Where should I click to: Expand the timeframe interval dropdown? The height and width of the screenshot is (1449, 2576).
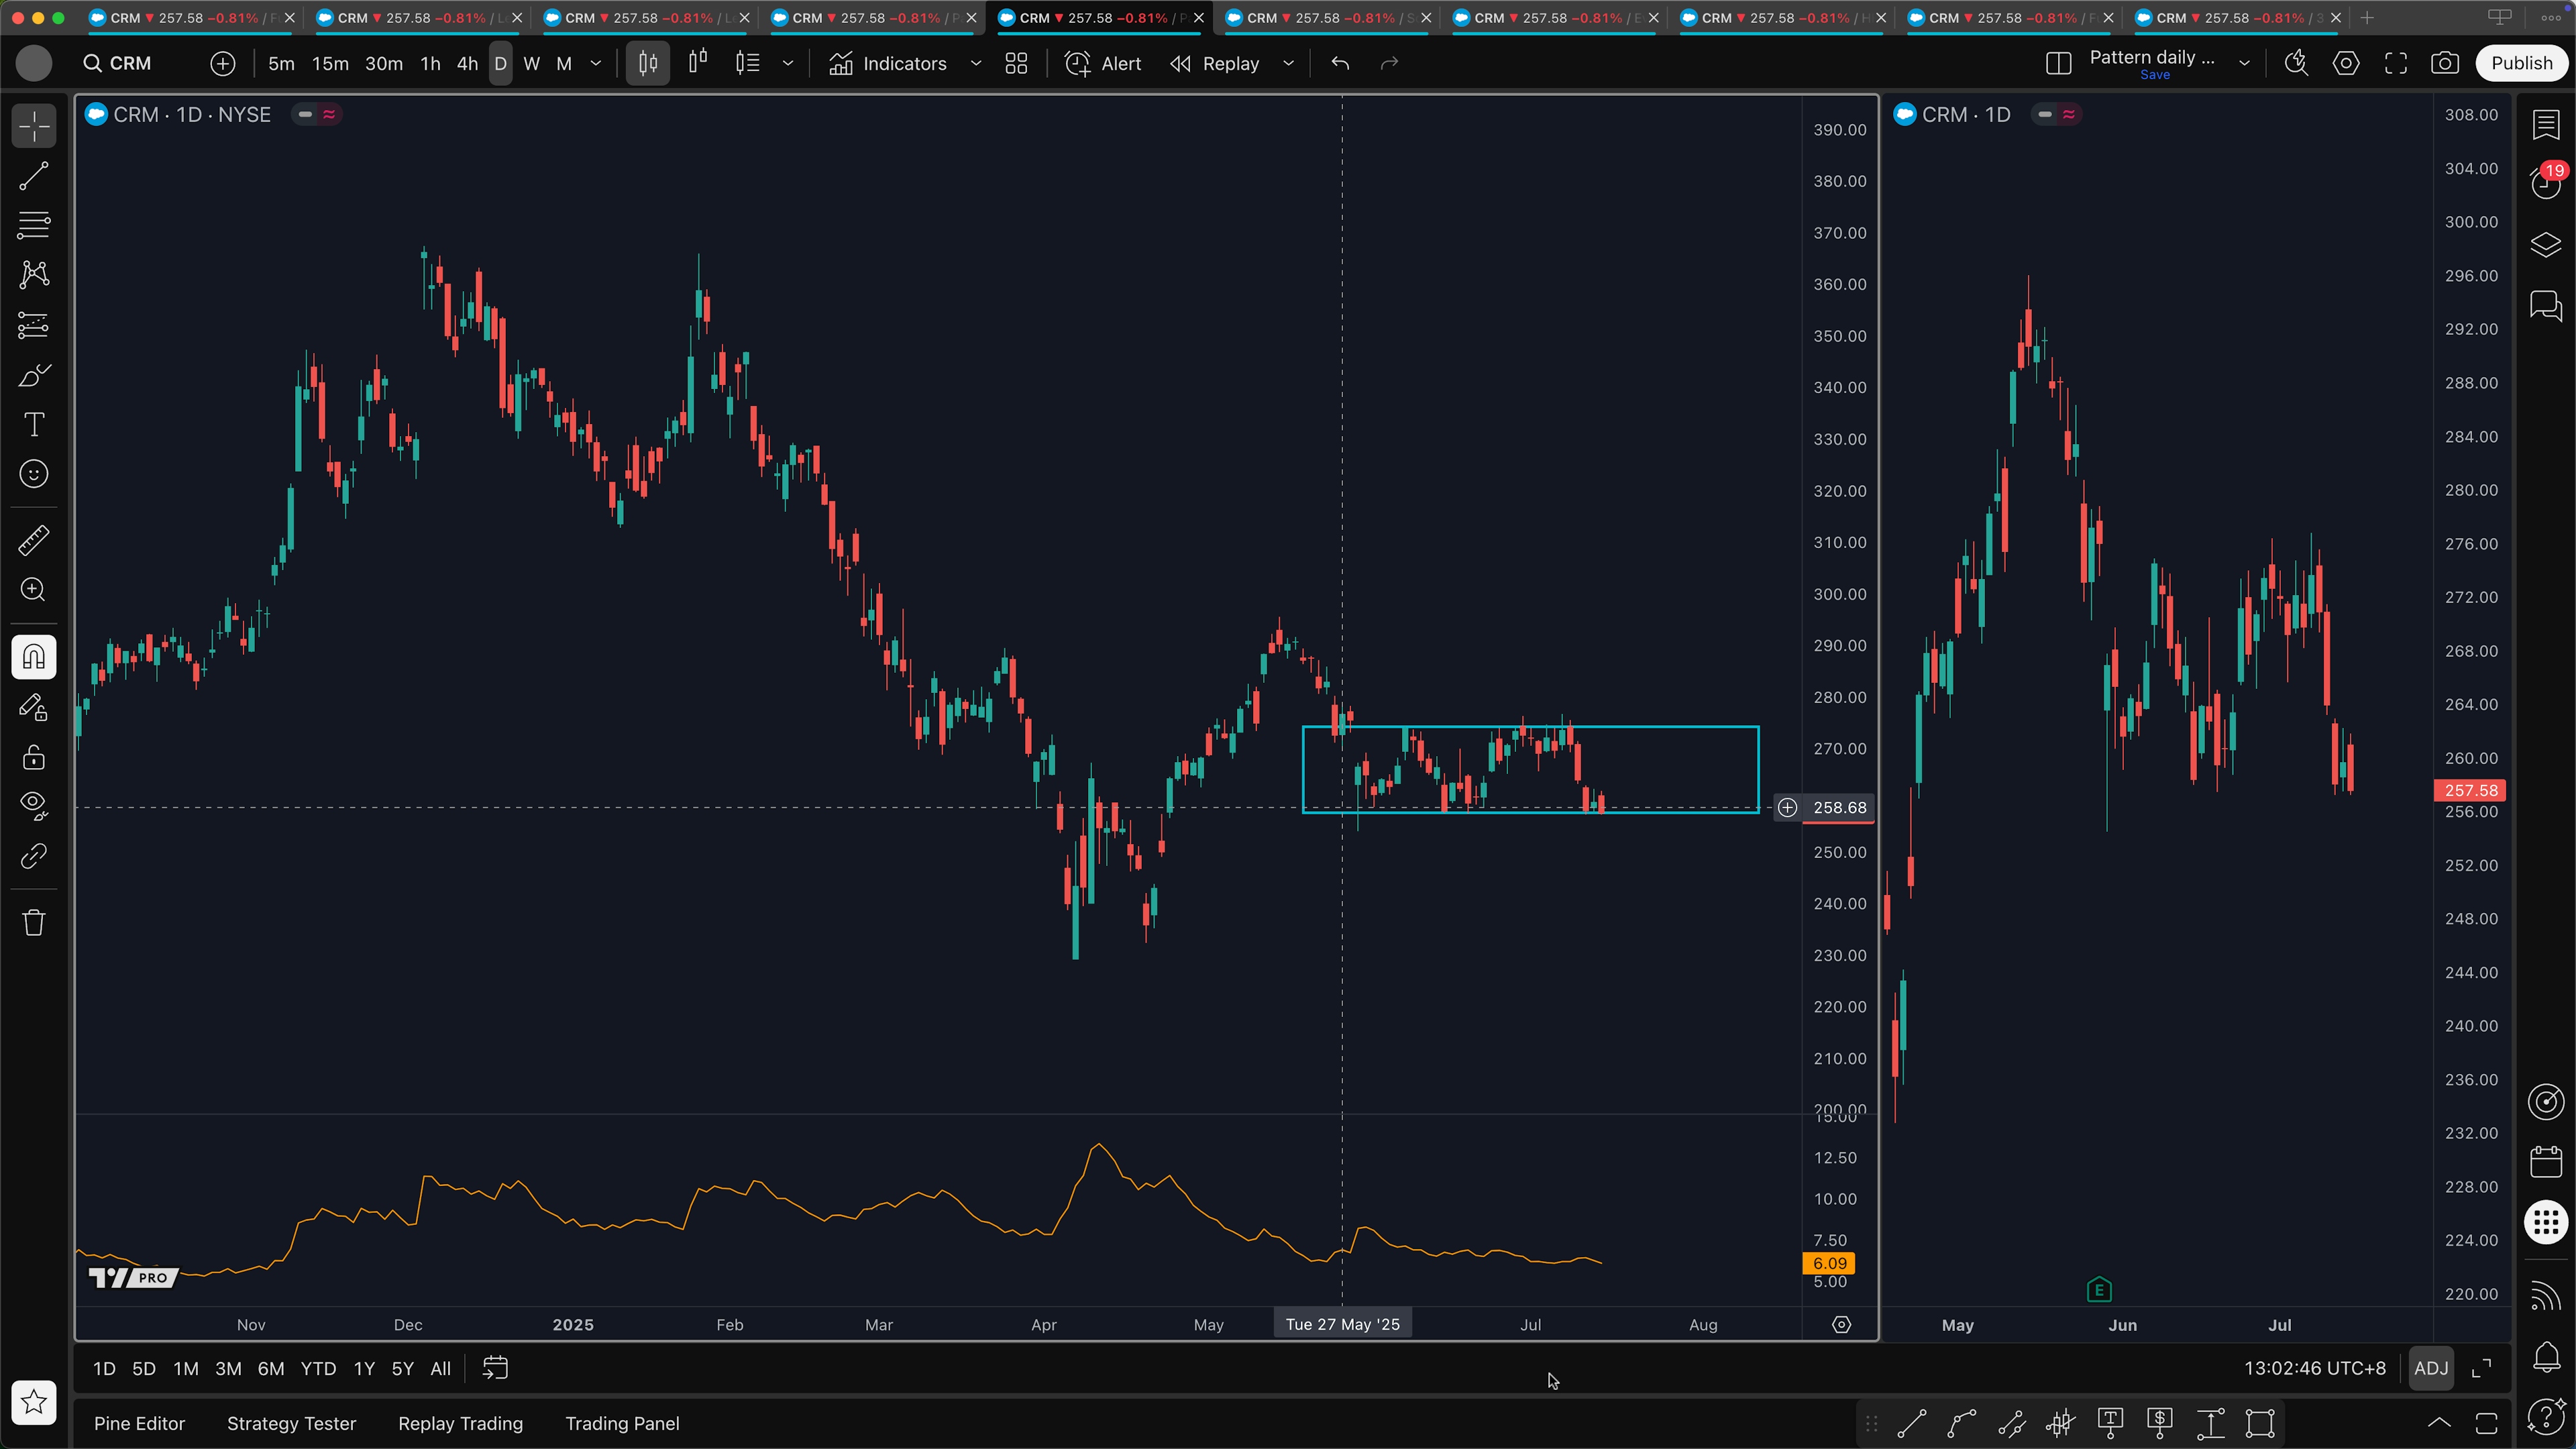click(596, 63)
